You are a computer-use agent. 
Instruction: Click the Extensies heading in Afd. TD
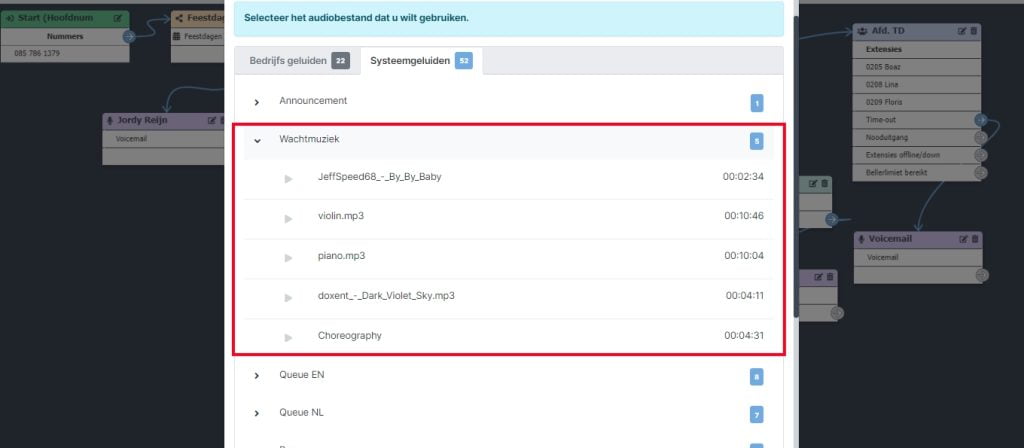(884, 49)
